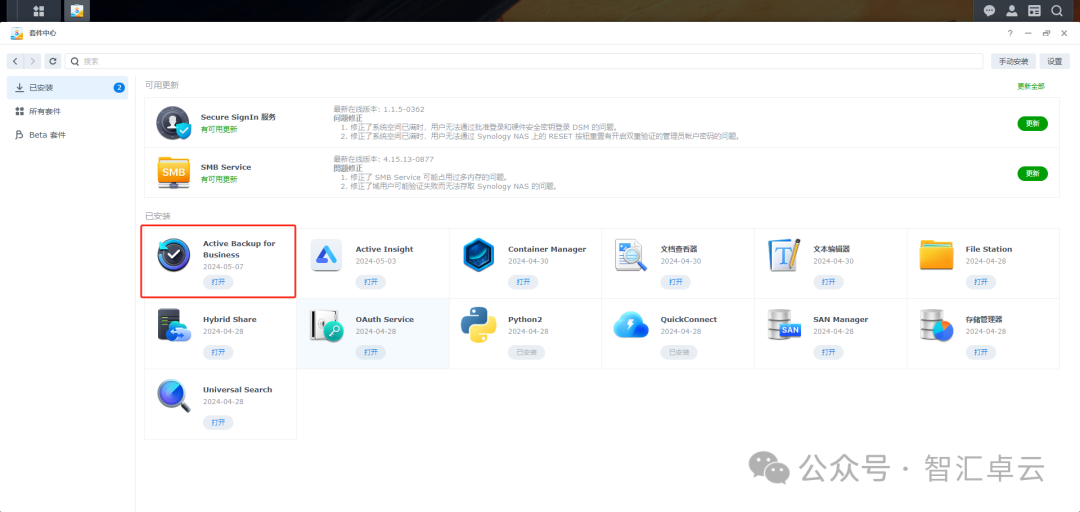Click the Universal Search icon

pos(174,396)
